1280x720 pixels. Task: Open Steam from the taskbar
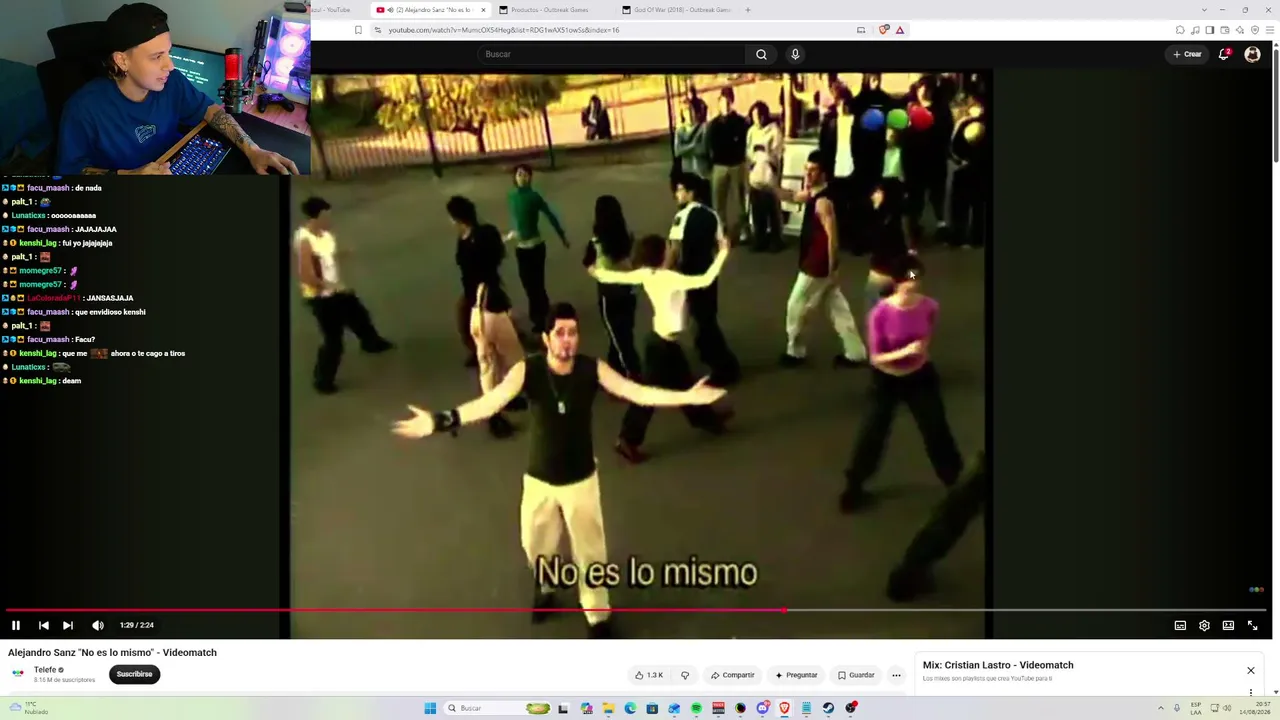[828, 708]
